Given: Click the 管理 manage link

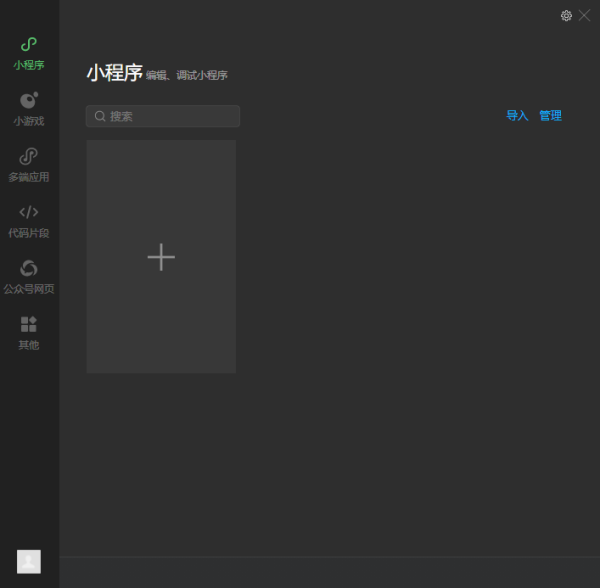Looking at the screenshot, I should click(550, 116).
